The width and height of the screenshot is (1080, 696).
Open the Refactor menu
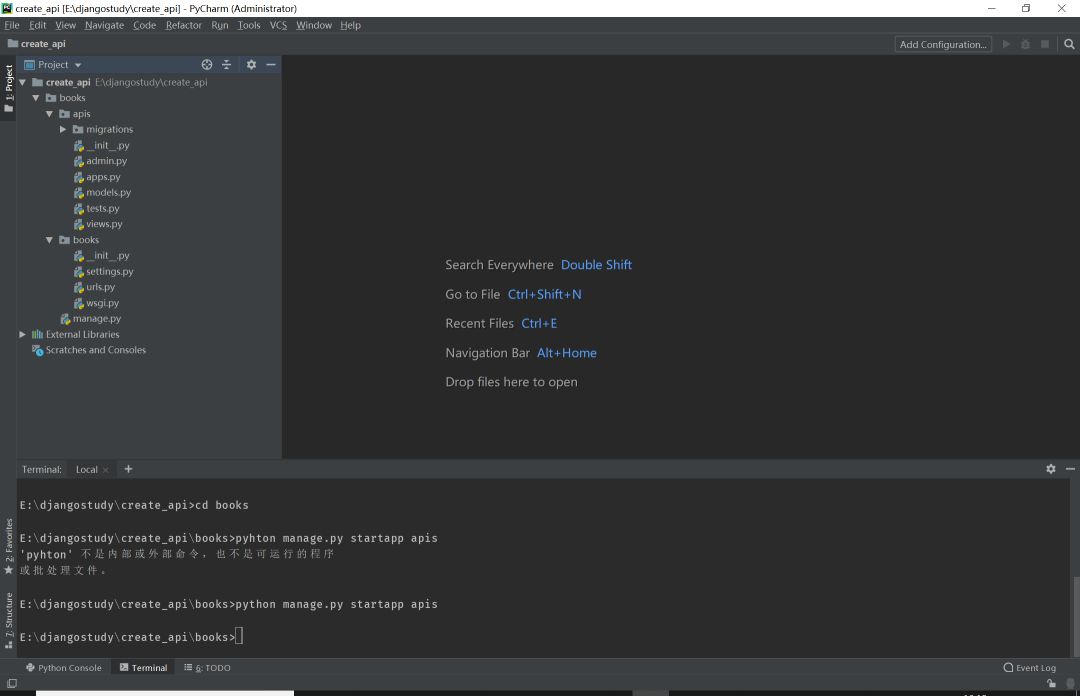pos(183,25)
